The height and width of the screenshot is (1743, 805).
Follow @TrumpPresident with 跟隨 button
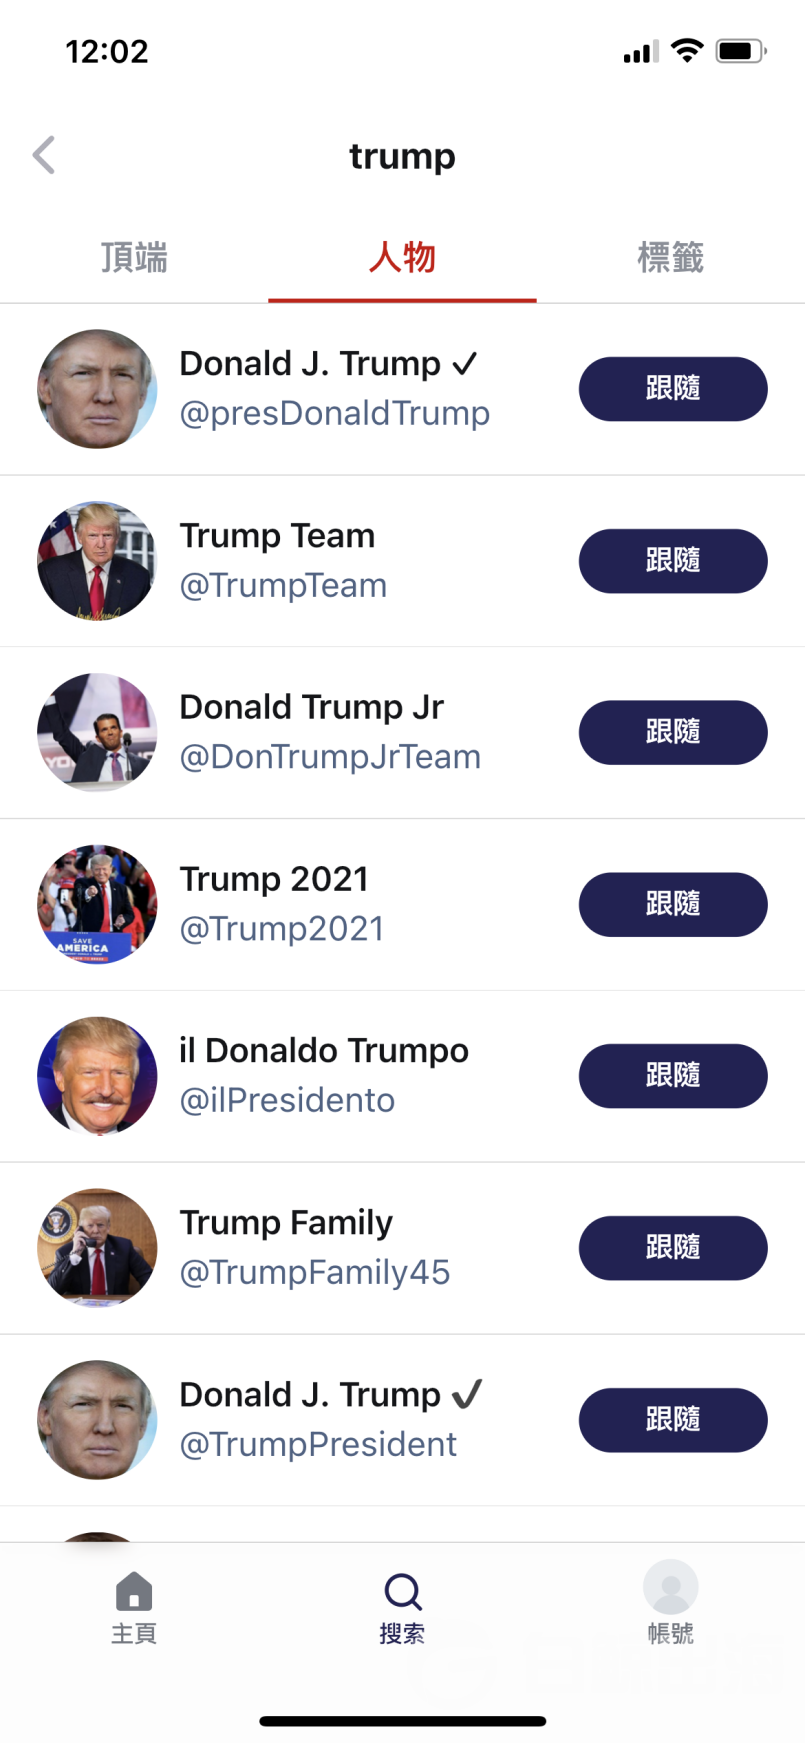coord(673,1420)
